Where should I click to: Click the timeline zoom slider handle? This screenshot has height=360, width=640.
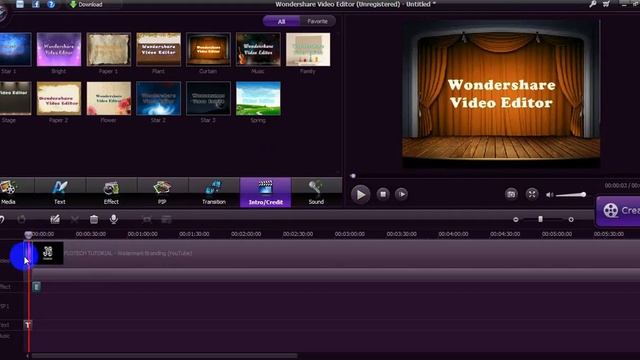[540, 219]
